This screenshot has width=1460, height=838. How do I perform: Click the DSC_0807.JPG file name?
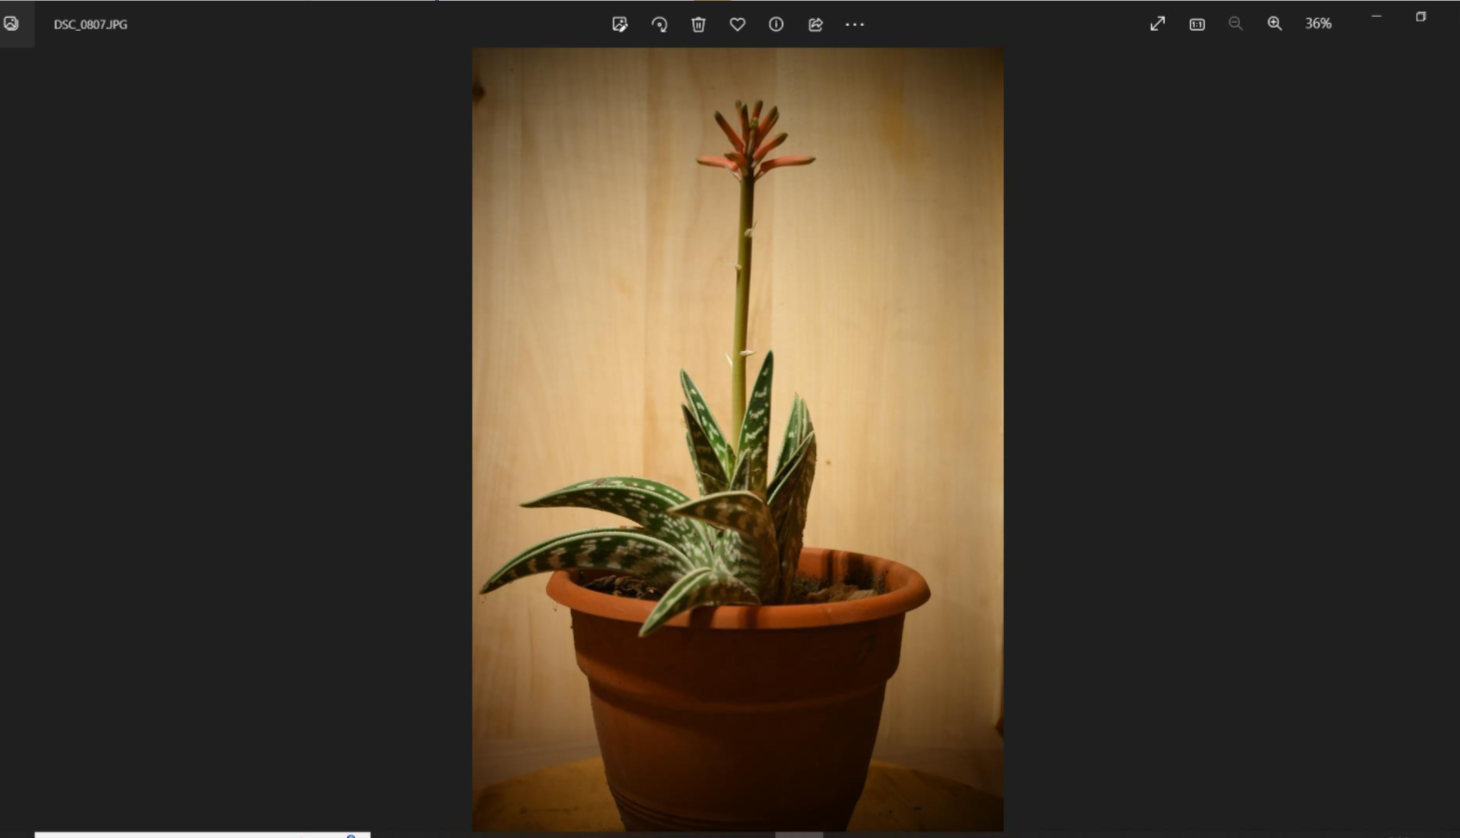pyautogui.click(x=90, y=24)
